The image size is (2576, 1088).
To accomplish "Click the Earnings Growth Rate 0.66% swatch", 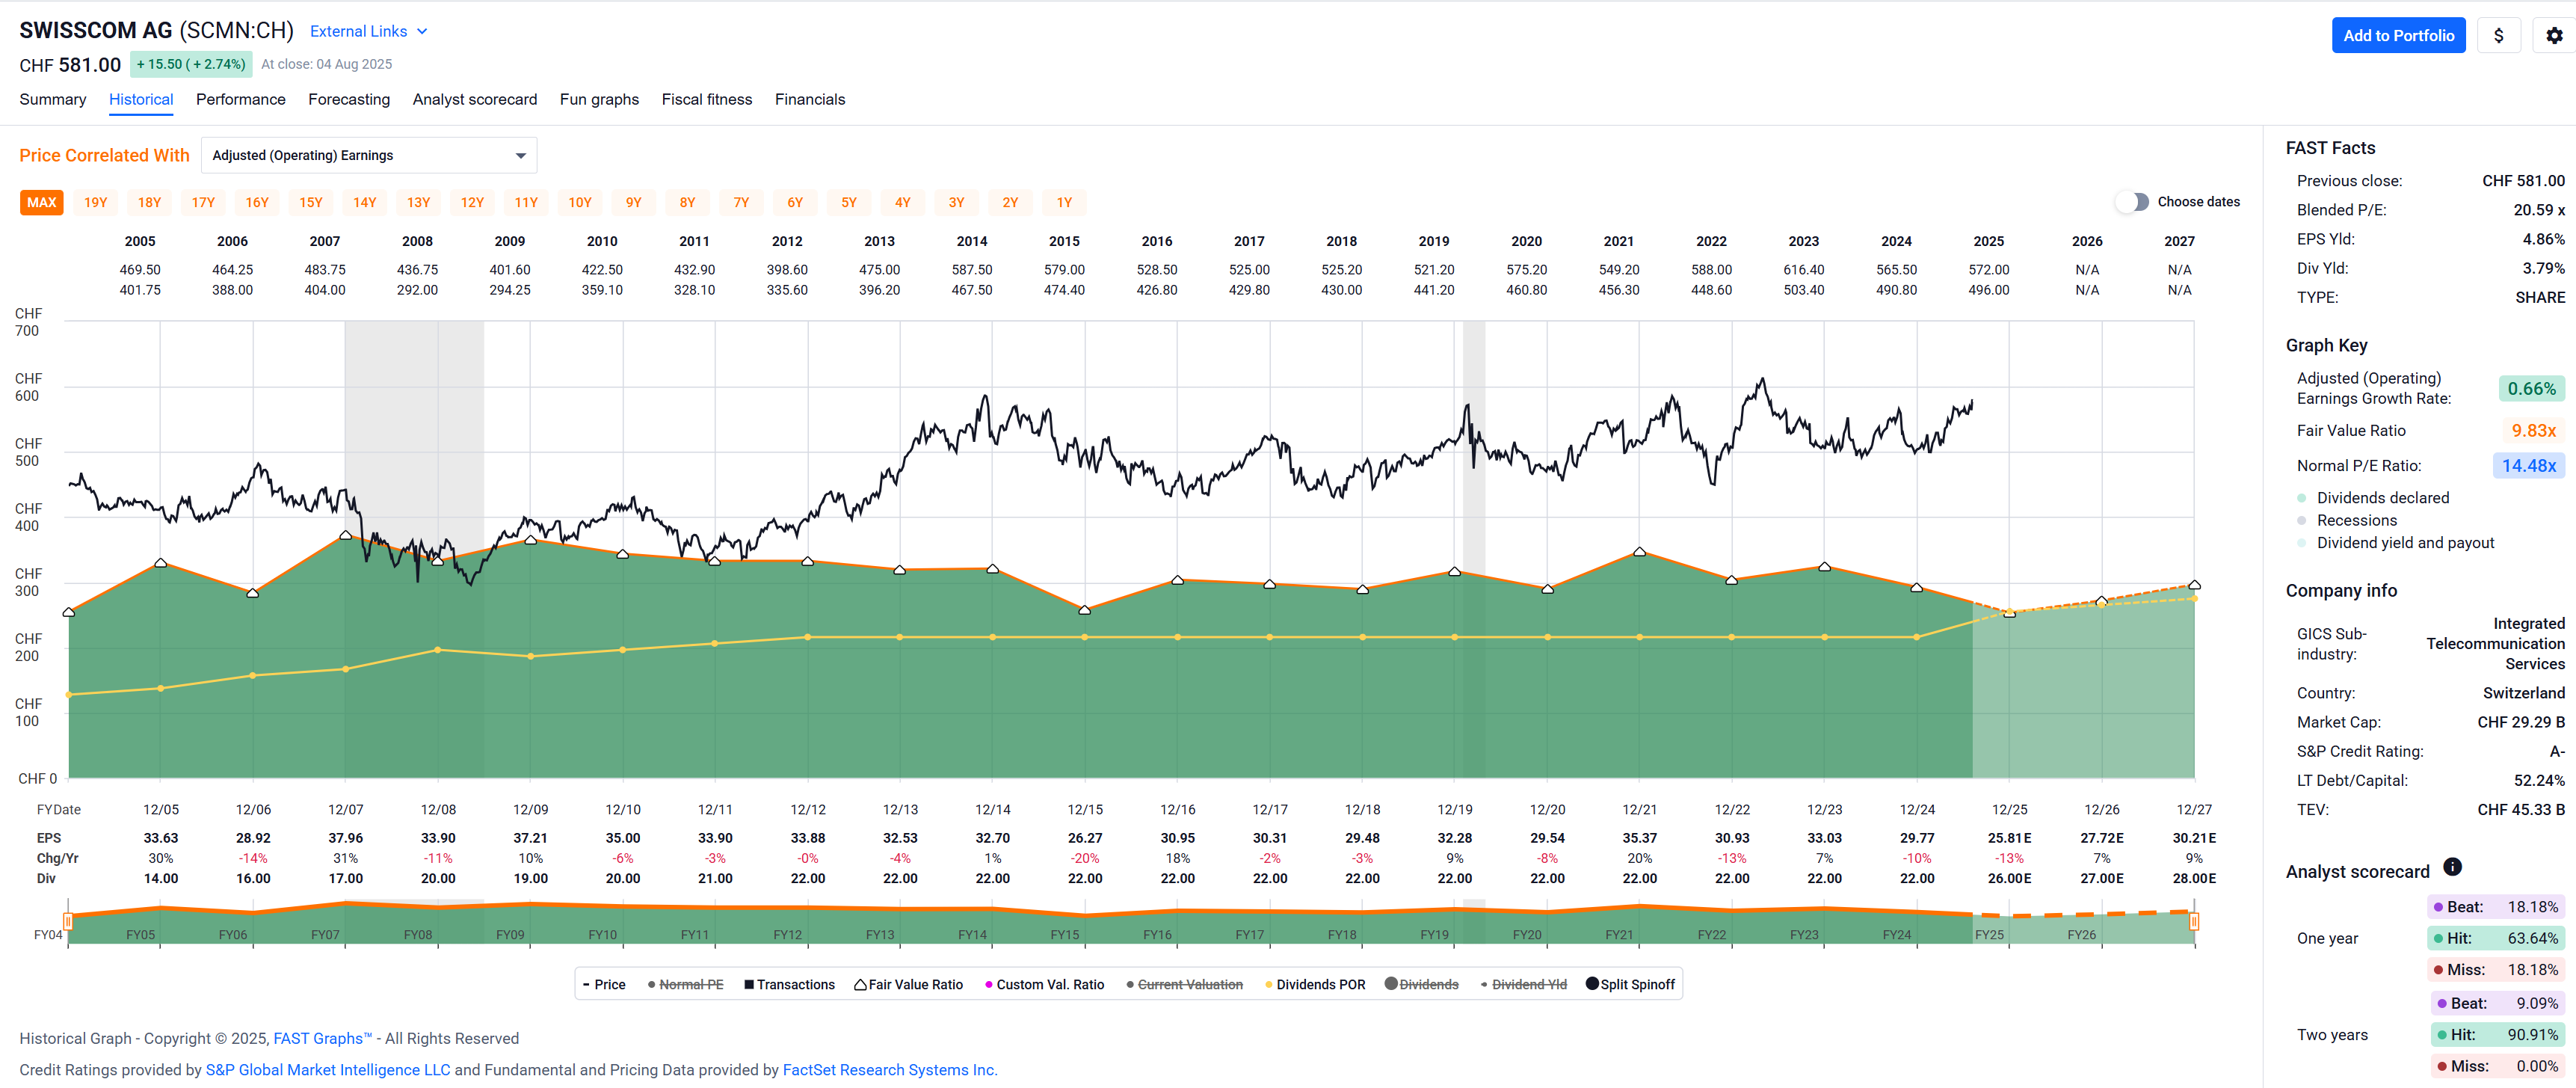I will point(2531,388).
